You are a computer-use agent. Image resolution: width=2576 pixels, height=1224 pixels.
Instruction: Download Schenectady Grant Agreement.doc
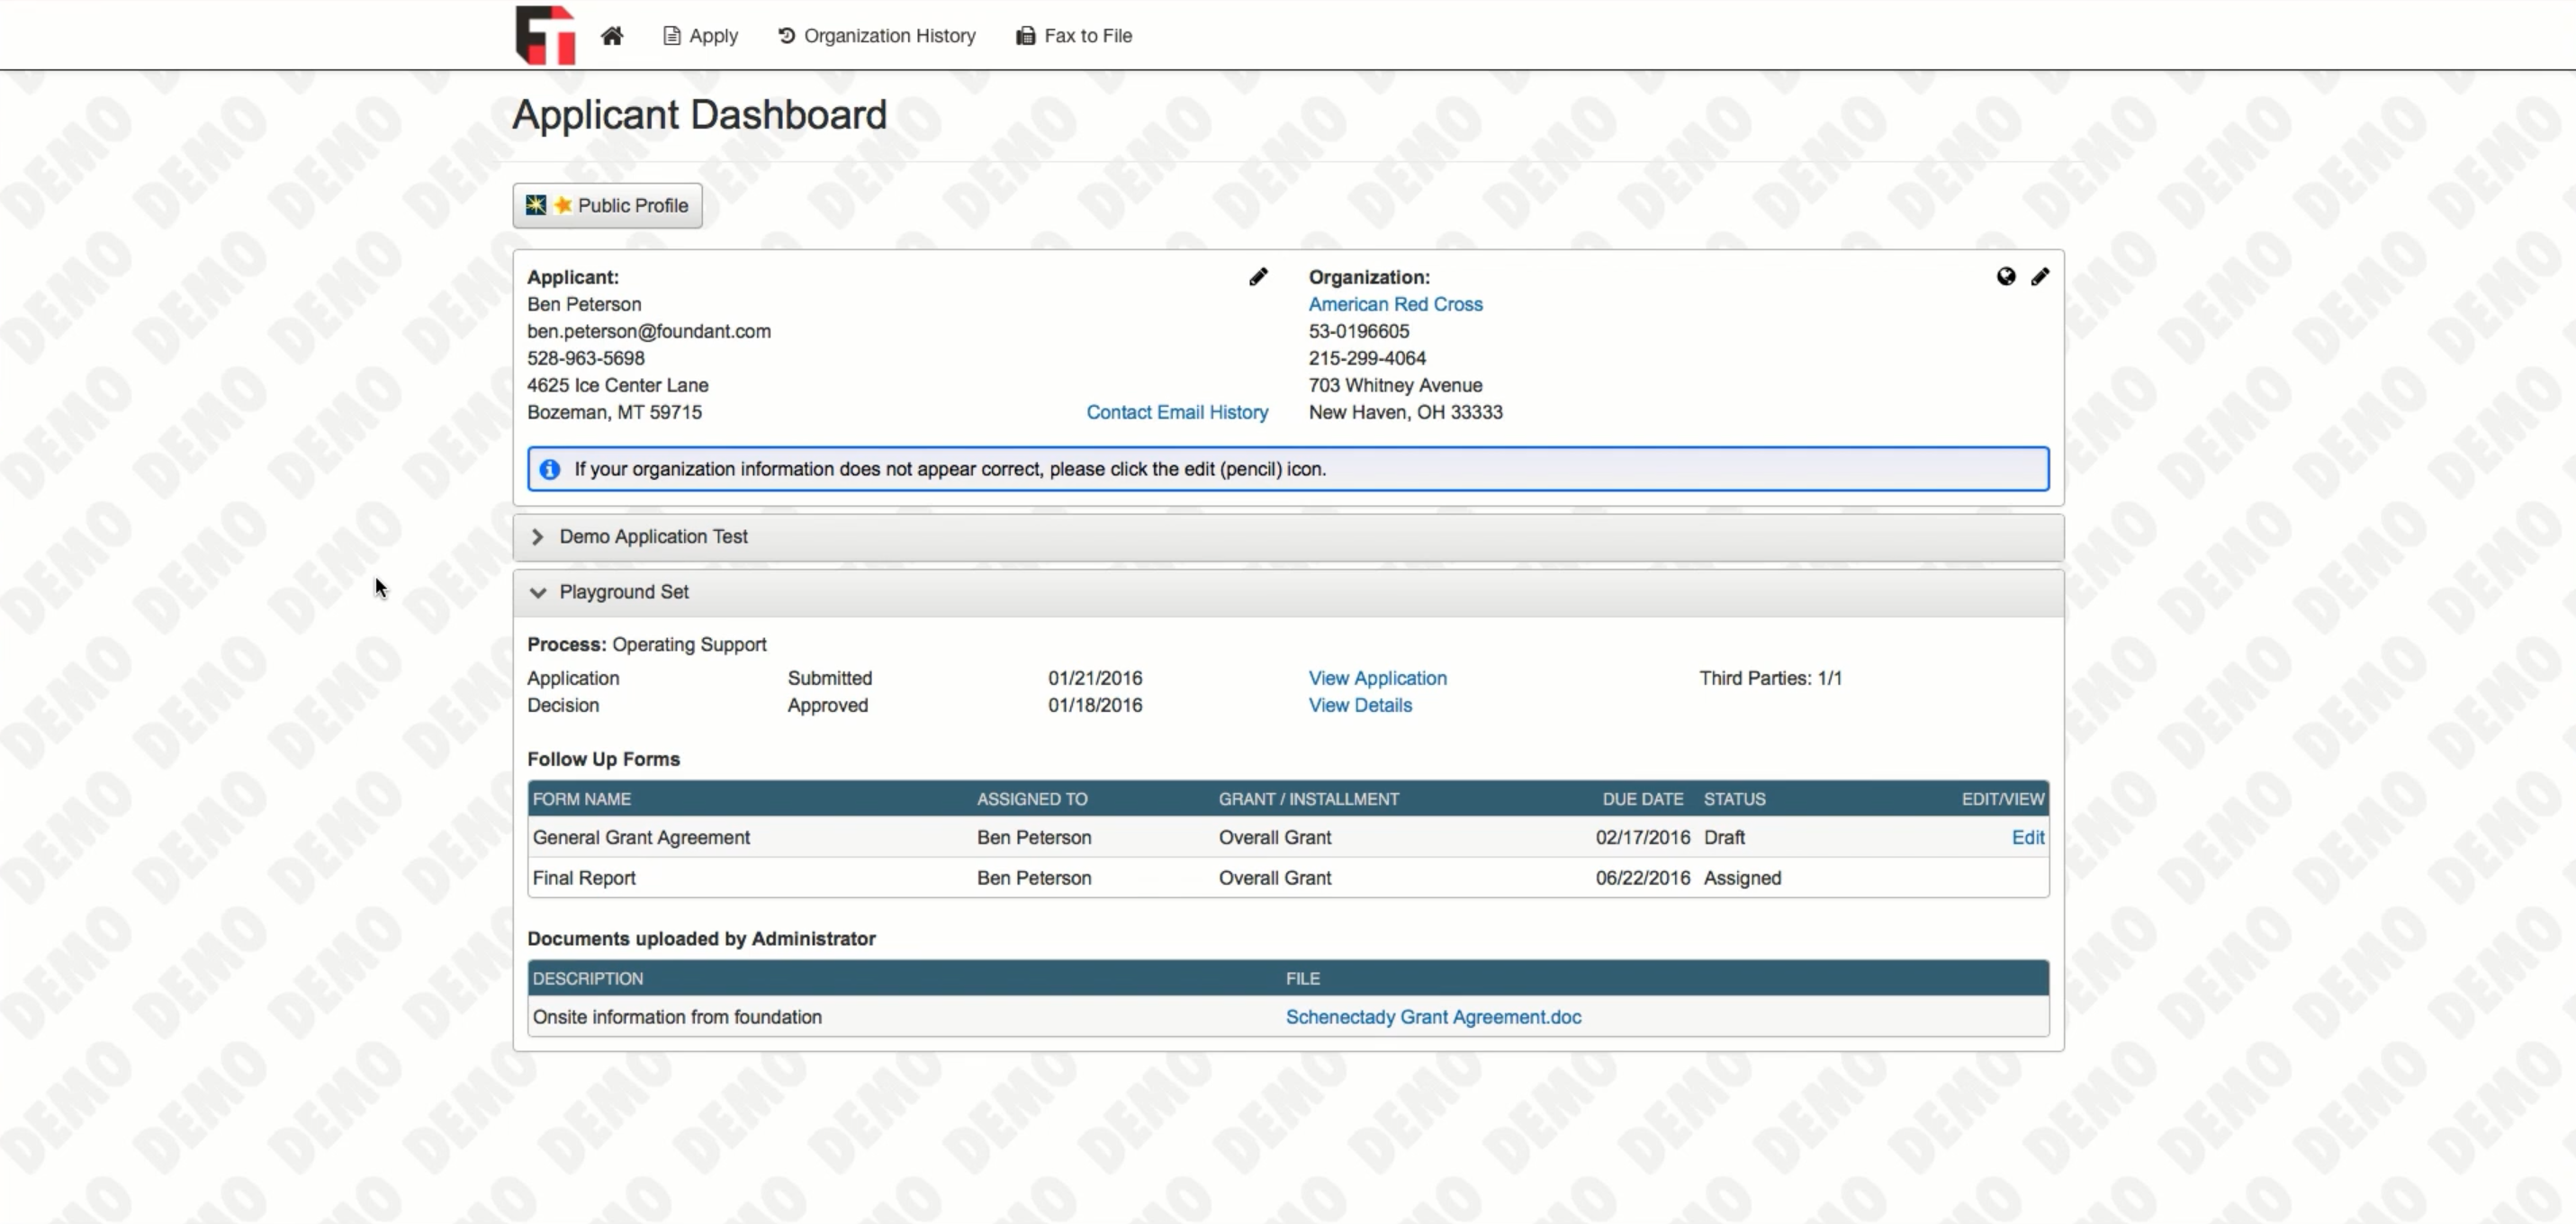(x=1433, y=1016)
